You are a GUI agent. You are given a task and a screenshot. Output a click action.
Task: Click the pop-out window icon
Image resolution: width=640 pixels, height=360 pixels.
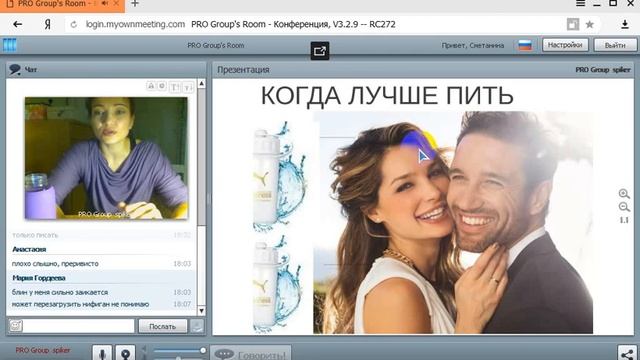point(320,51)
